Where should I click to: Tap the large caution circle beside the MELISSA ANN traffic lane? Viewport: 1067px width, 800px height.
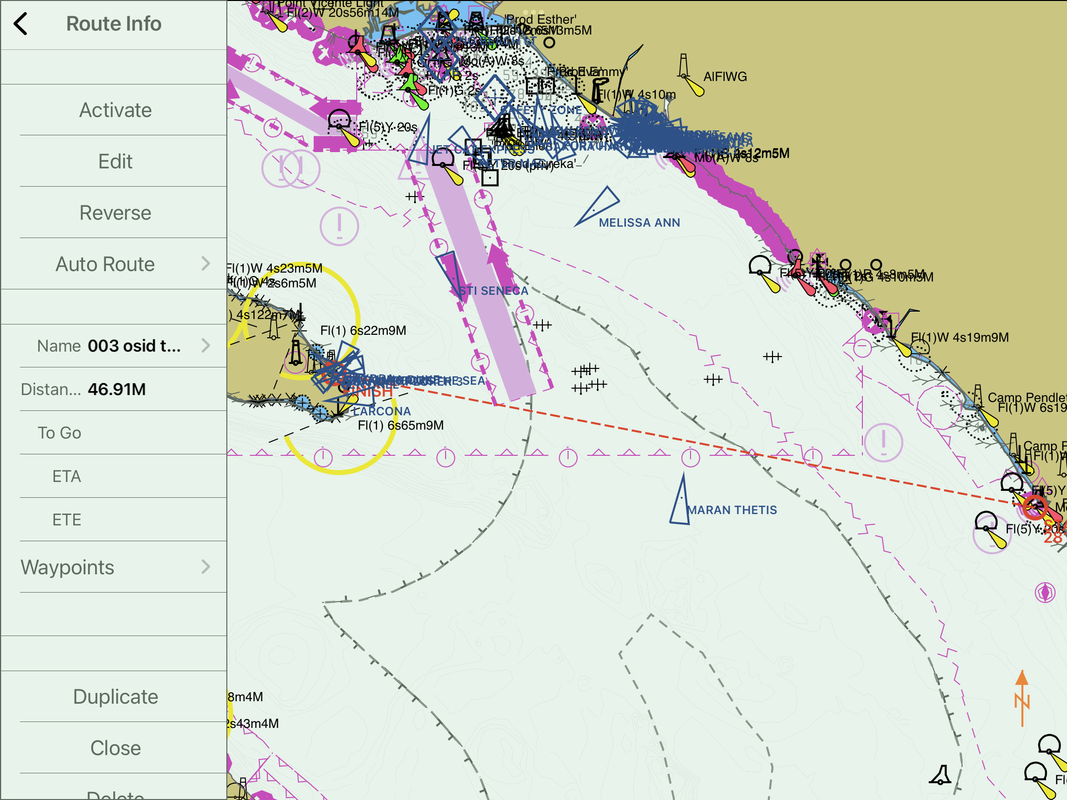point(339,226)
